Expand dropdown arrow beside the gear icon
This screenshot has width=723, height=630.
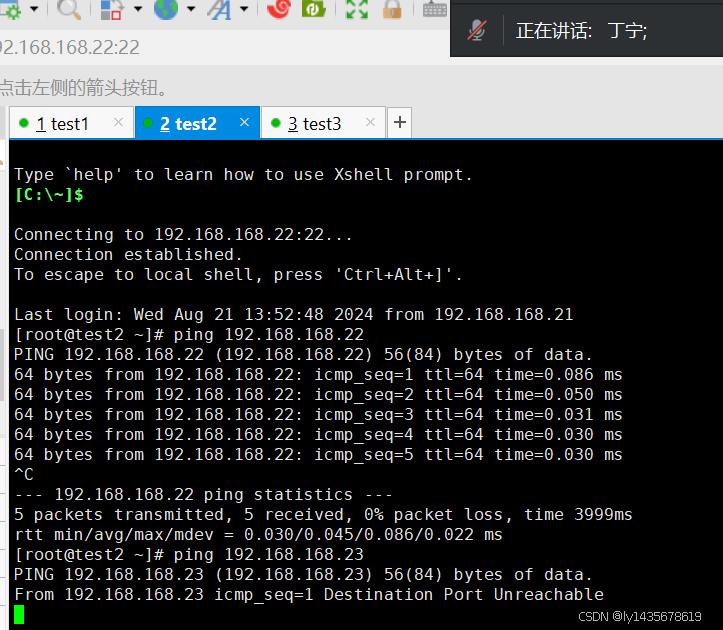[x=33, y=10]
